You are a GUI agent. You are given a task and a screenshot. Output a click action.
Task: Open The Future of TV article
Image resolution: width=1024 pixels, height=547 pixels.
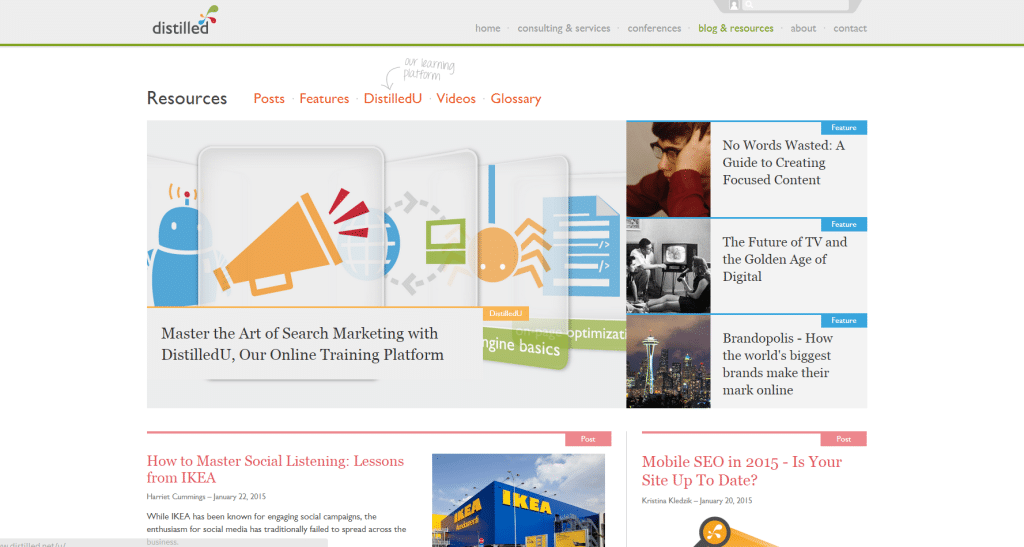[784, 259]
